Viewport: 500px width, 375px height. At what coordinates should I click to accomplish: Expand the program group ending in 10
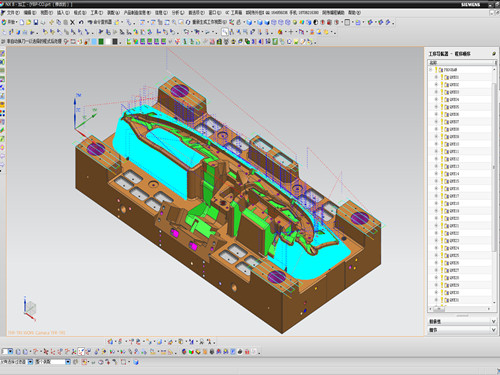[x=436, y=144]
